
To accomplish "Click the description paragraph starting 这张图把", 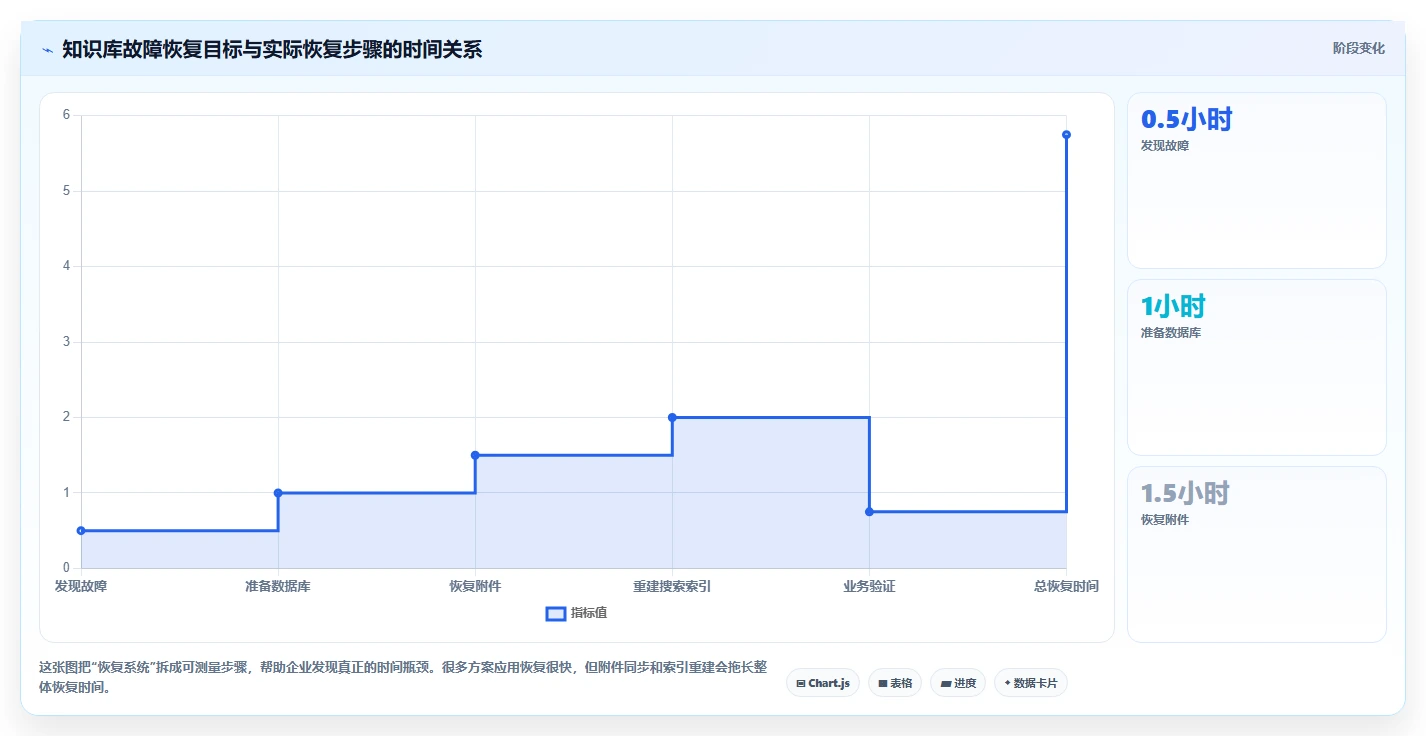I will coord(403,677).
